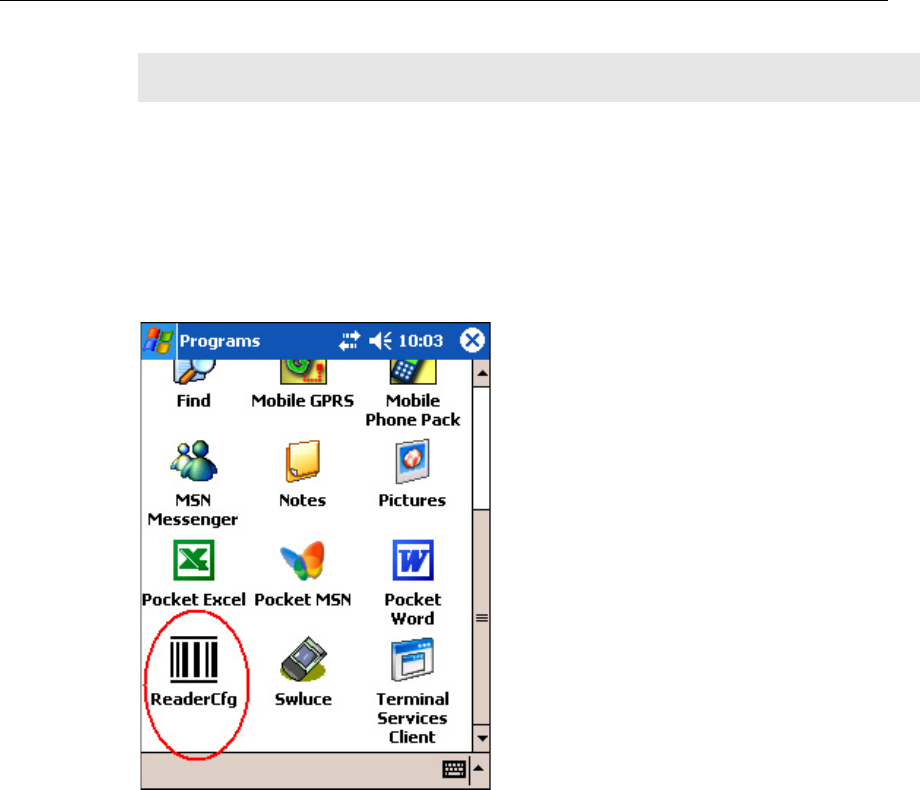Open the Find program icon
920x790 pixels.
194,372
